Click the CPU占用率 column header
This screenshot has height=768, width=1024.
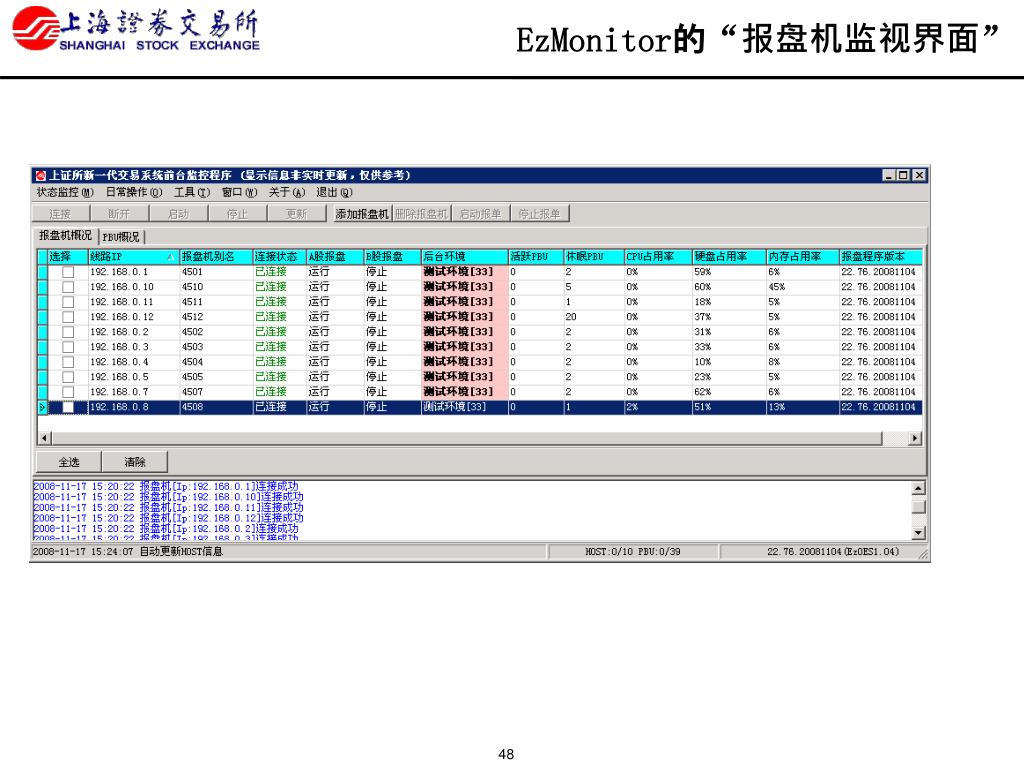(x=658, y=257)
